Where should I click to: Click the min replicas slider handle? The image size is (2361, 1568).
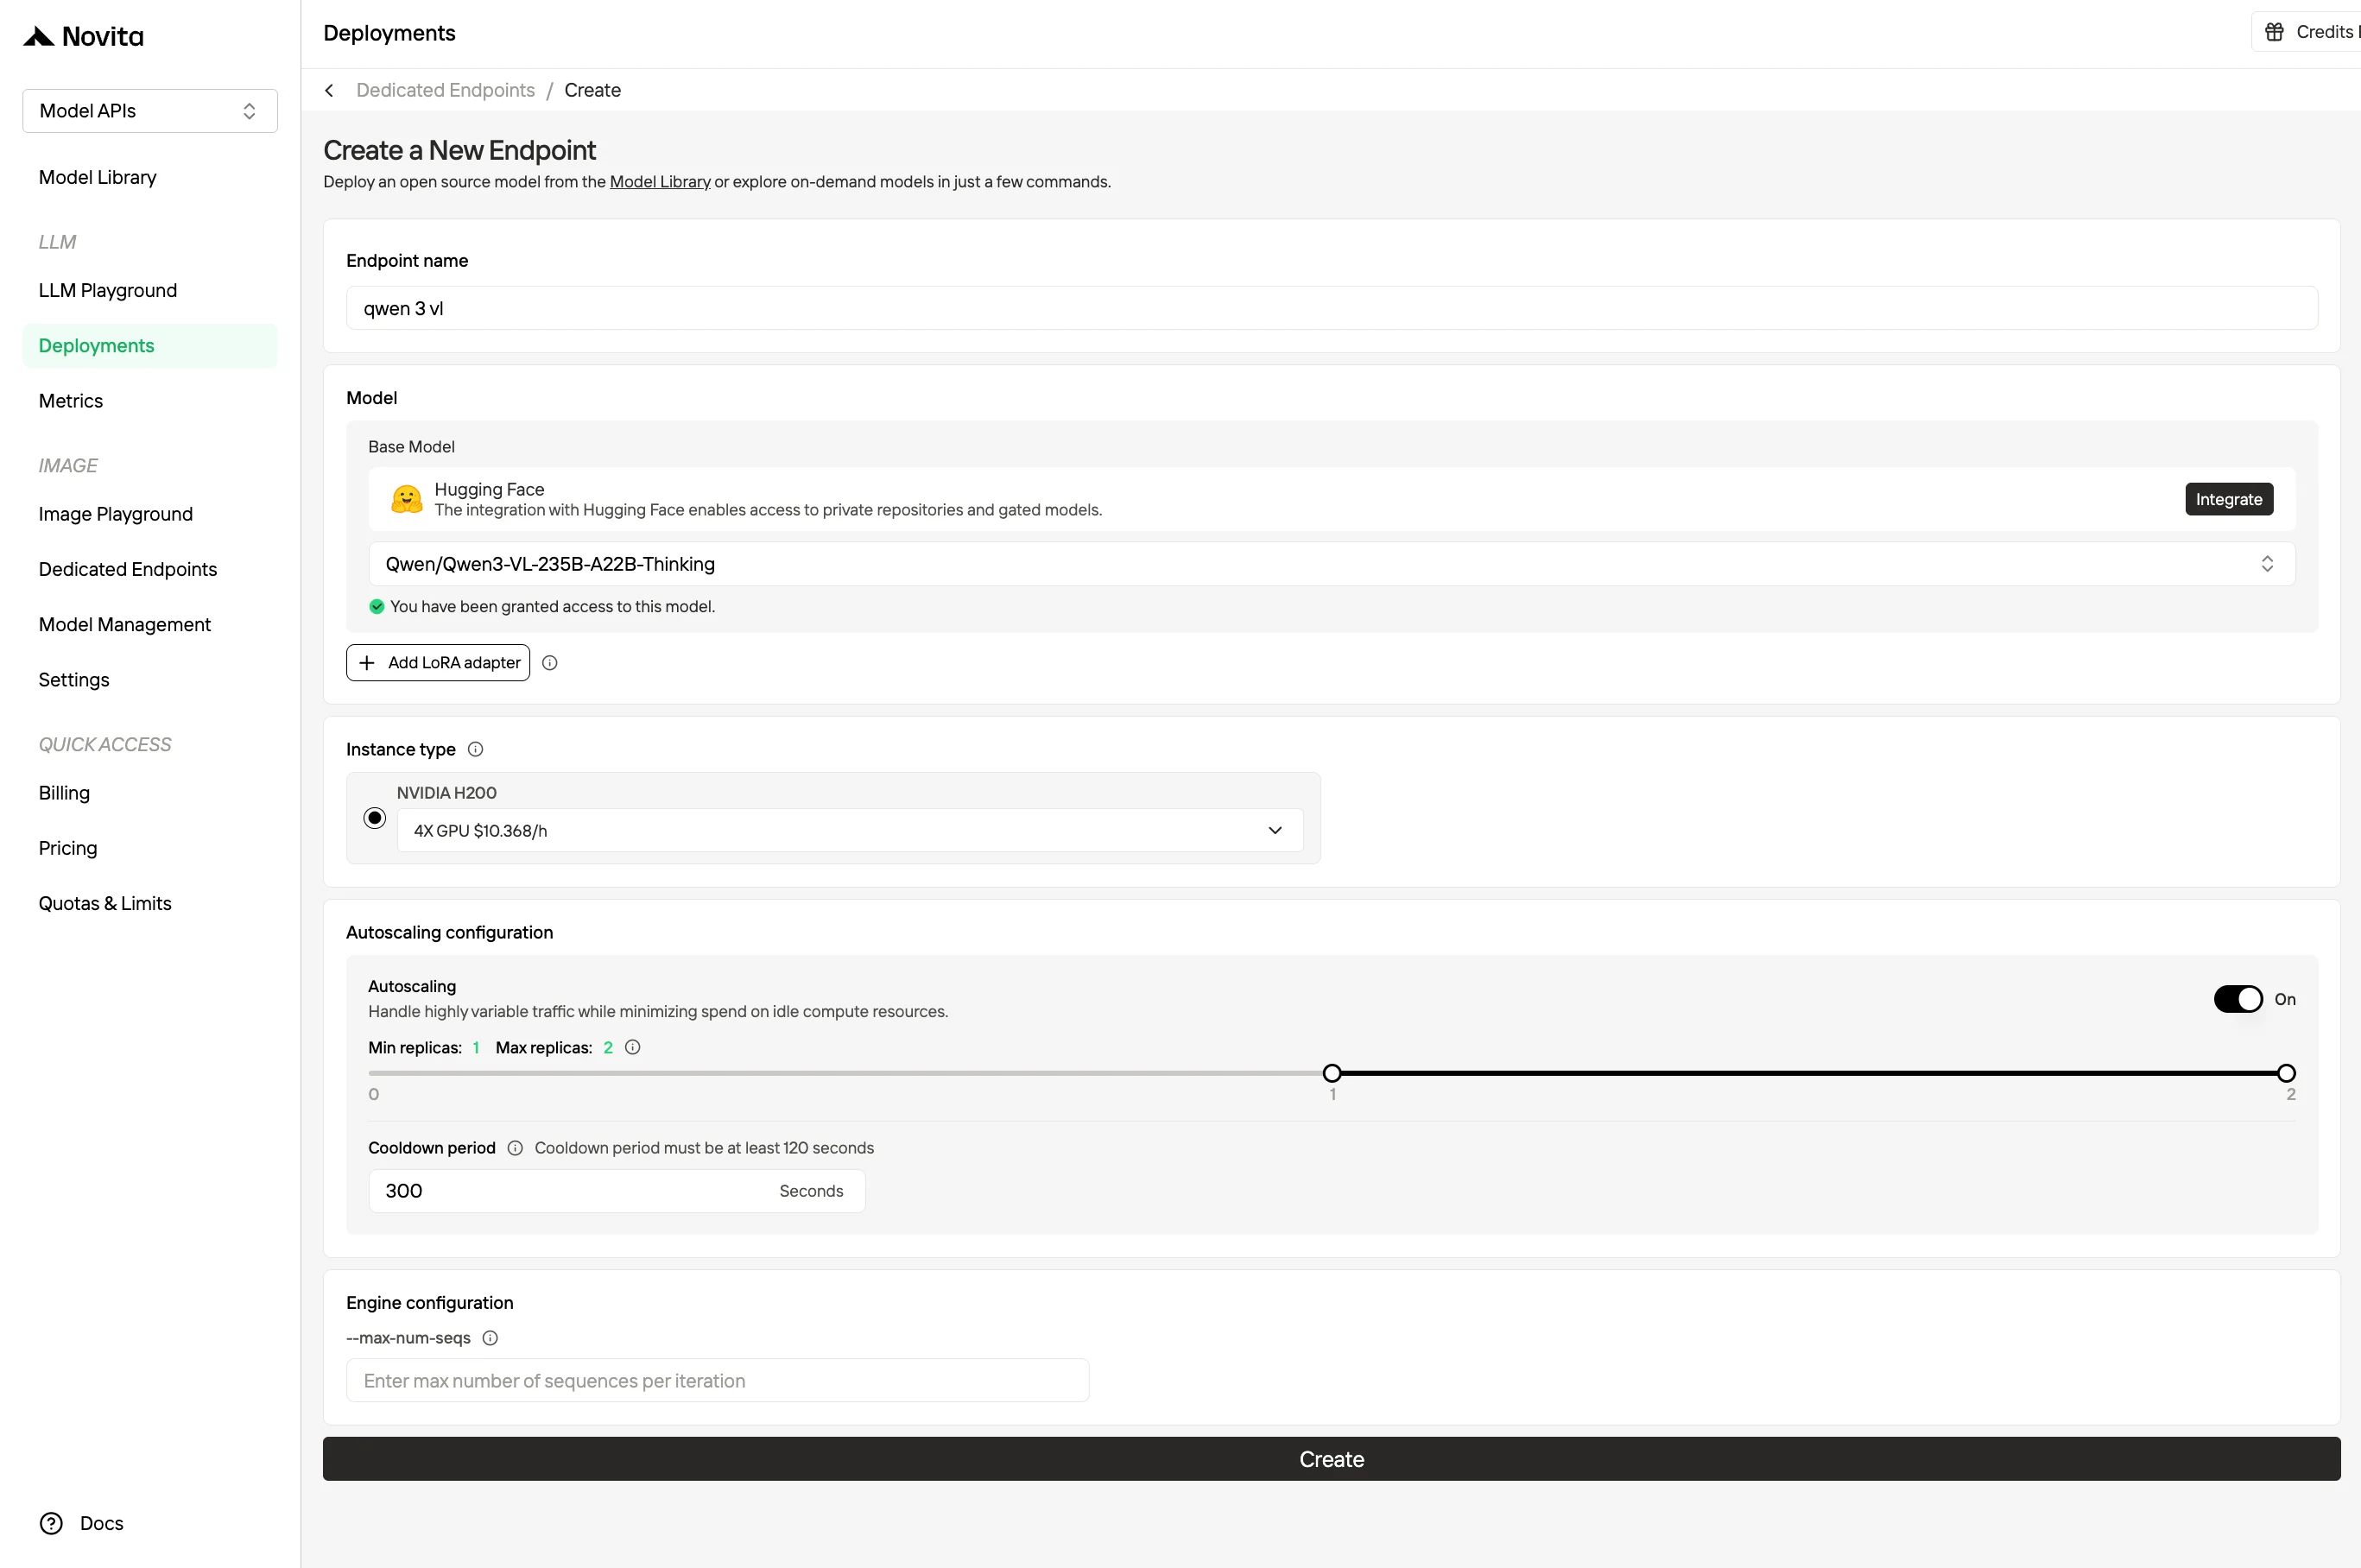click(1331, 1073)
